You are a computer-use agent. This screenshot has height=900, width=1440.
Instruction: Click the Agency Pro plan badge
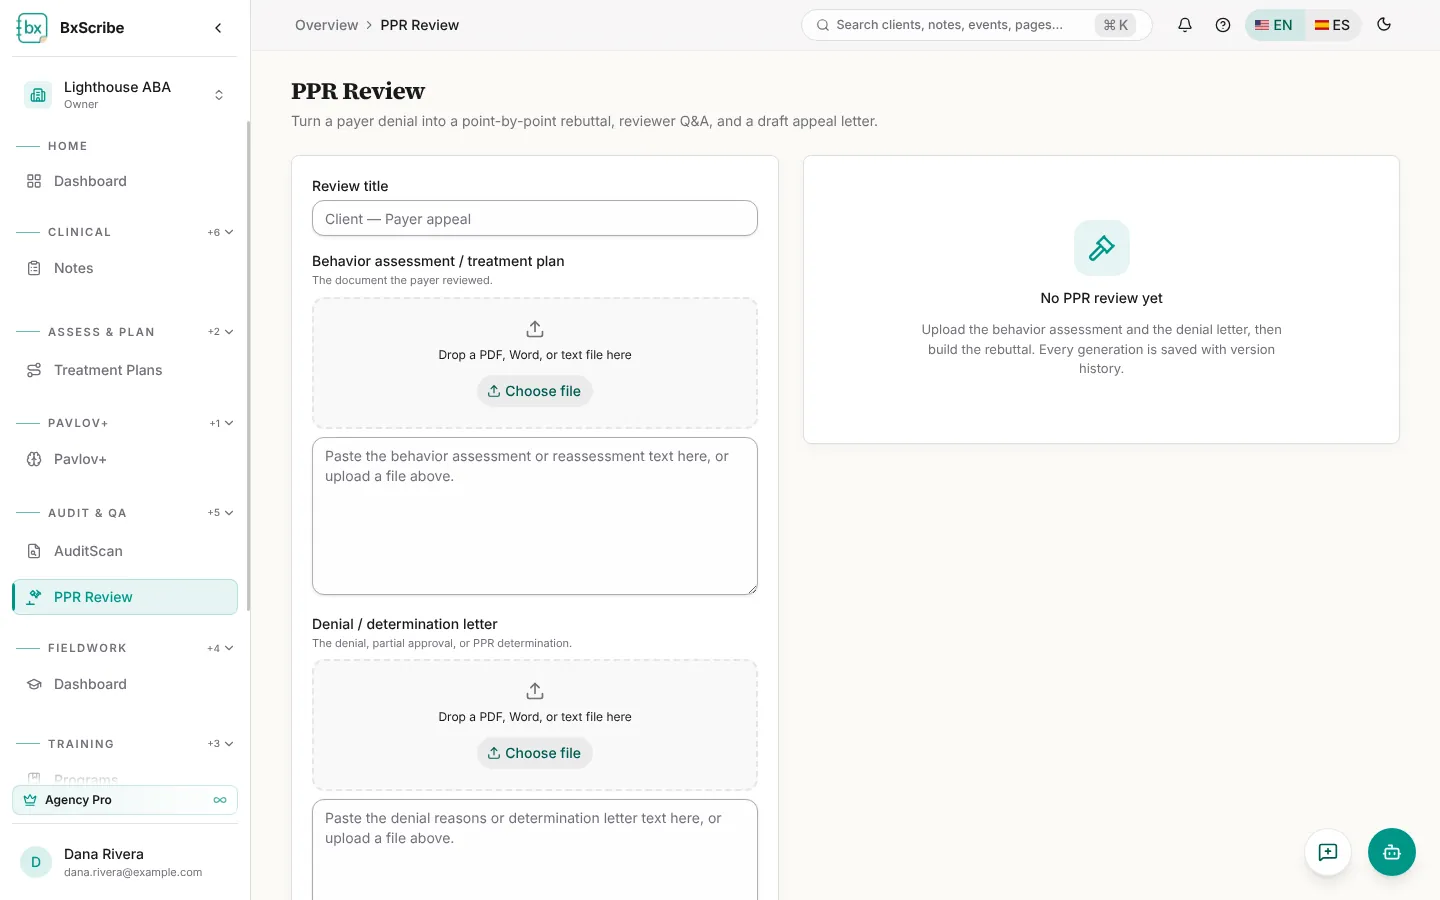tap(125, 800)
